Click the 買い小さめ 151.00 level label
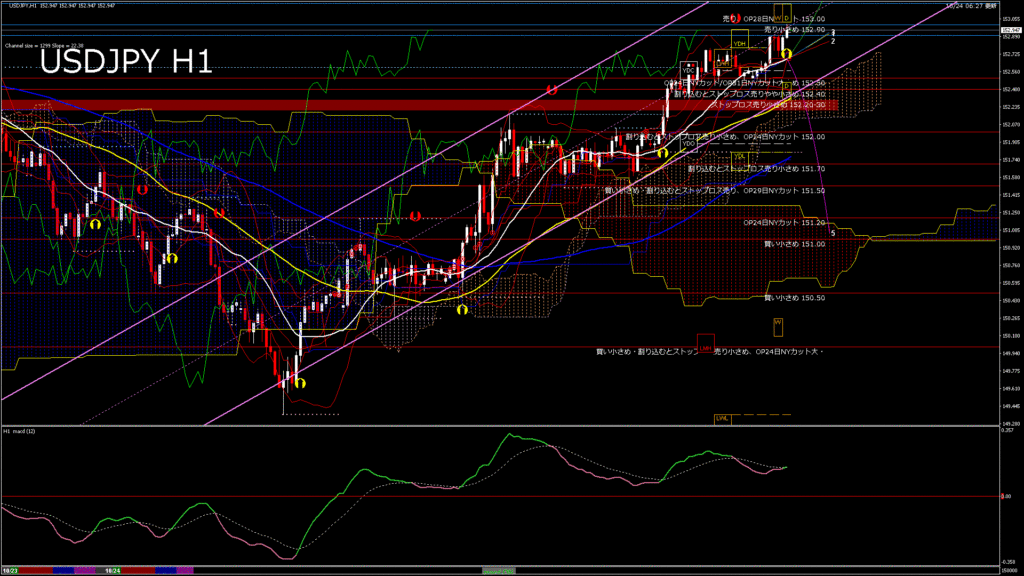Screen dimensions: 1024x576 pos(794,243)
